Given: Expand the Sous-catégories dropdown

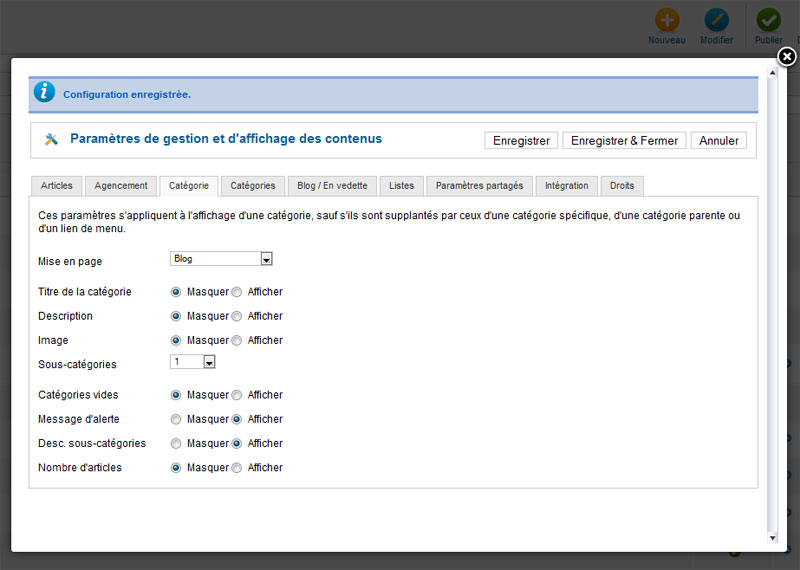Looking at the screenshot, I should 209,362.
